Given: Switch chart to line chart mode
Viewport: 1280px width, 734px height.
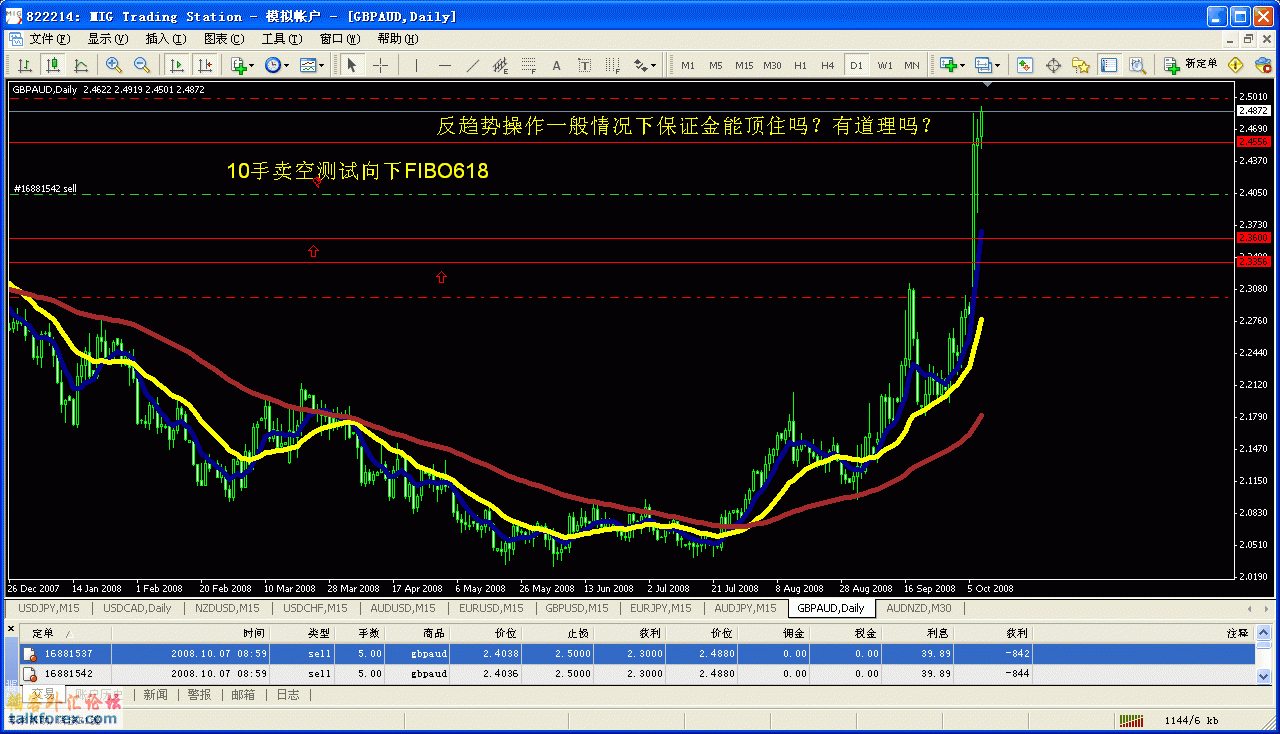Looking at the screenshot, I should 80,65.
